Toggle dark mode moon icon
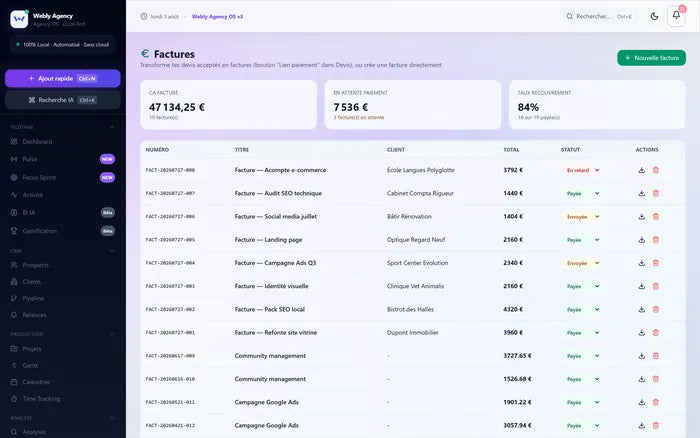The height and width of the screenshot is (438, 700). coord(654,17)
